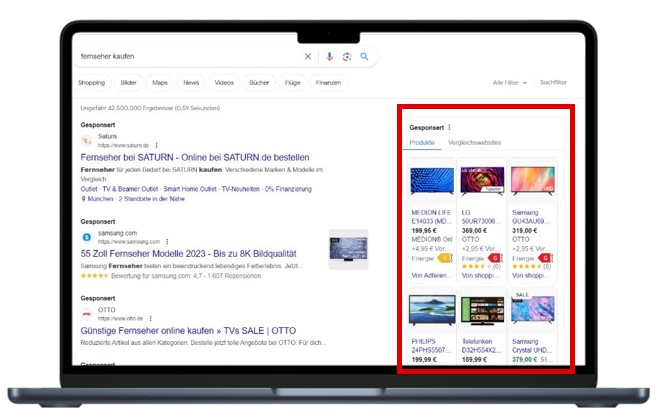Open Google Lens image search icon
Image resolution: width=658 pixels, height=417 pixels.
pos(347,57)
